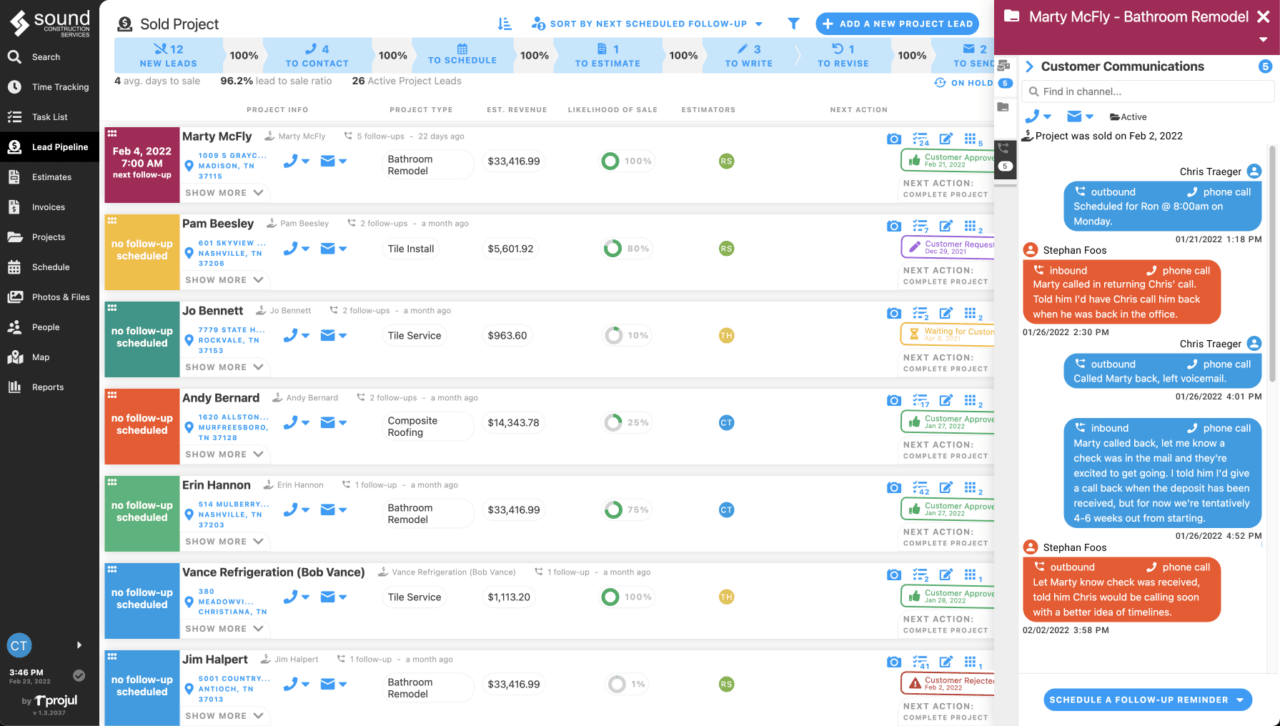Expand Show More on Pam Beesley's lead
The image size is (1280, 726).
tap(224, 280)
